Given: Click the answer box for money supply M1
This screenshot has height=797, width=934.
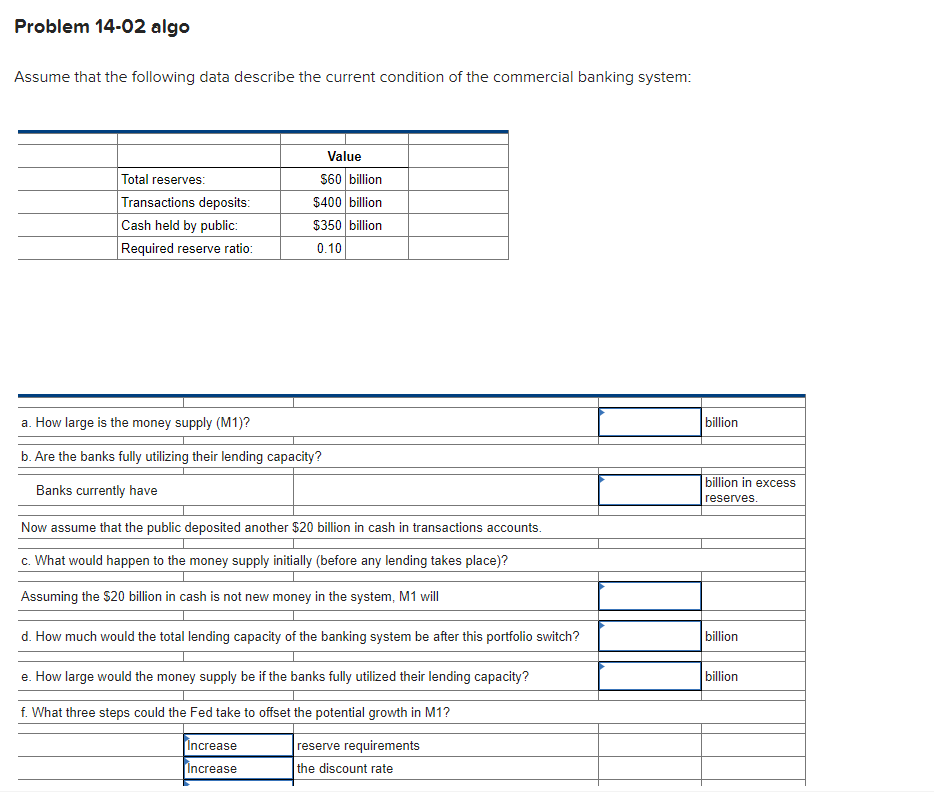Looking at the screenshot, I should click(x=648, y=421).
